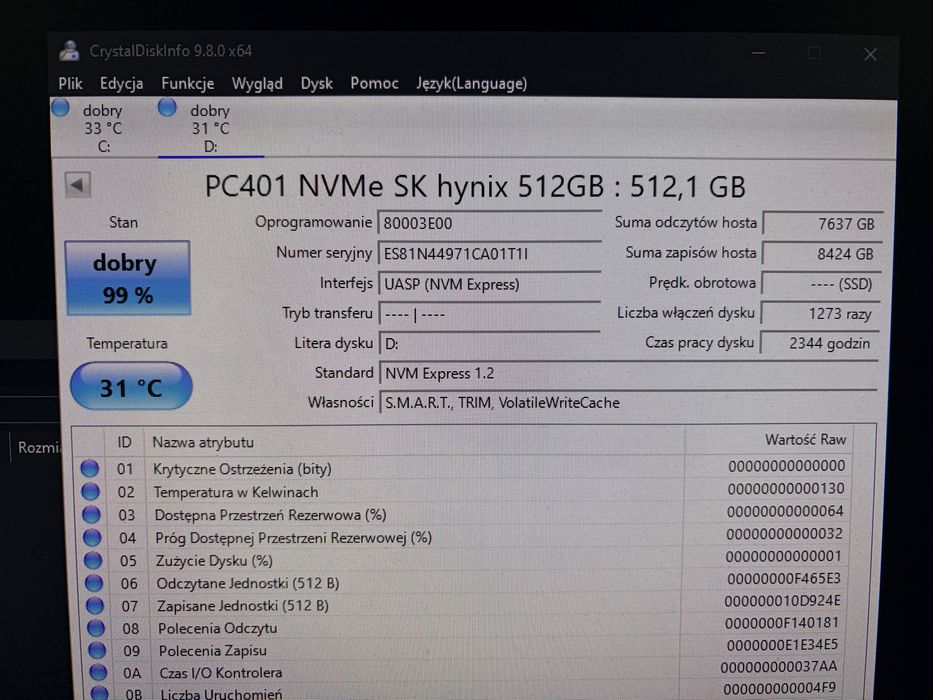Click the Liczba włączeń dysku value 1273 razy

(819, 314)
